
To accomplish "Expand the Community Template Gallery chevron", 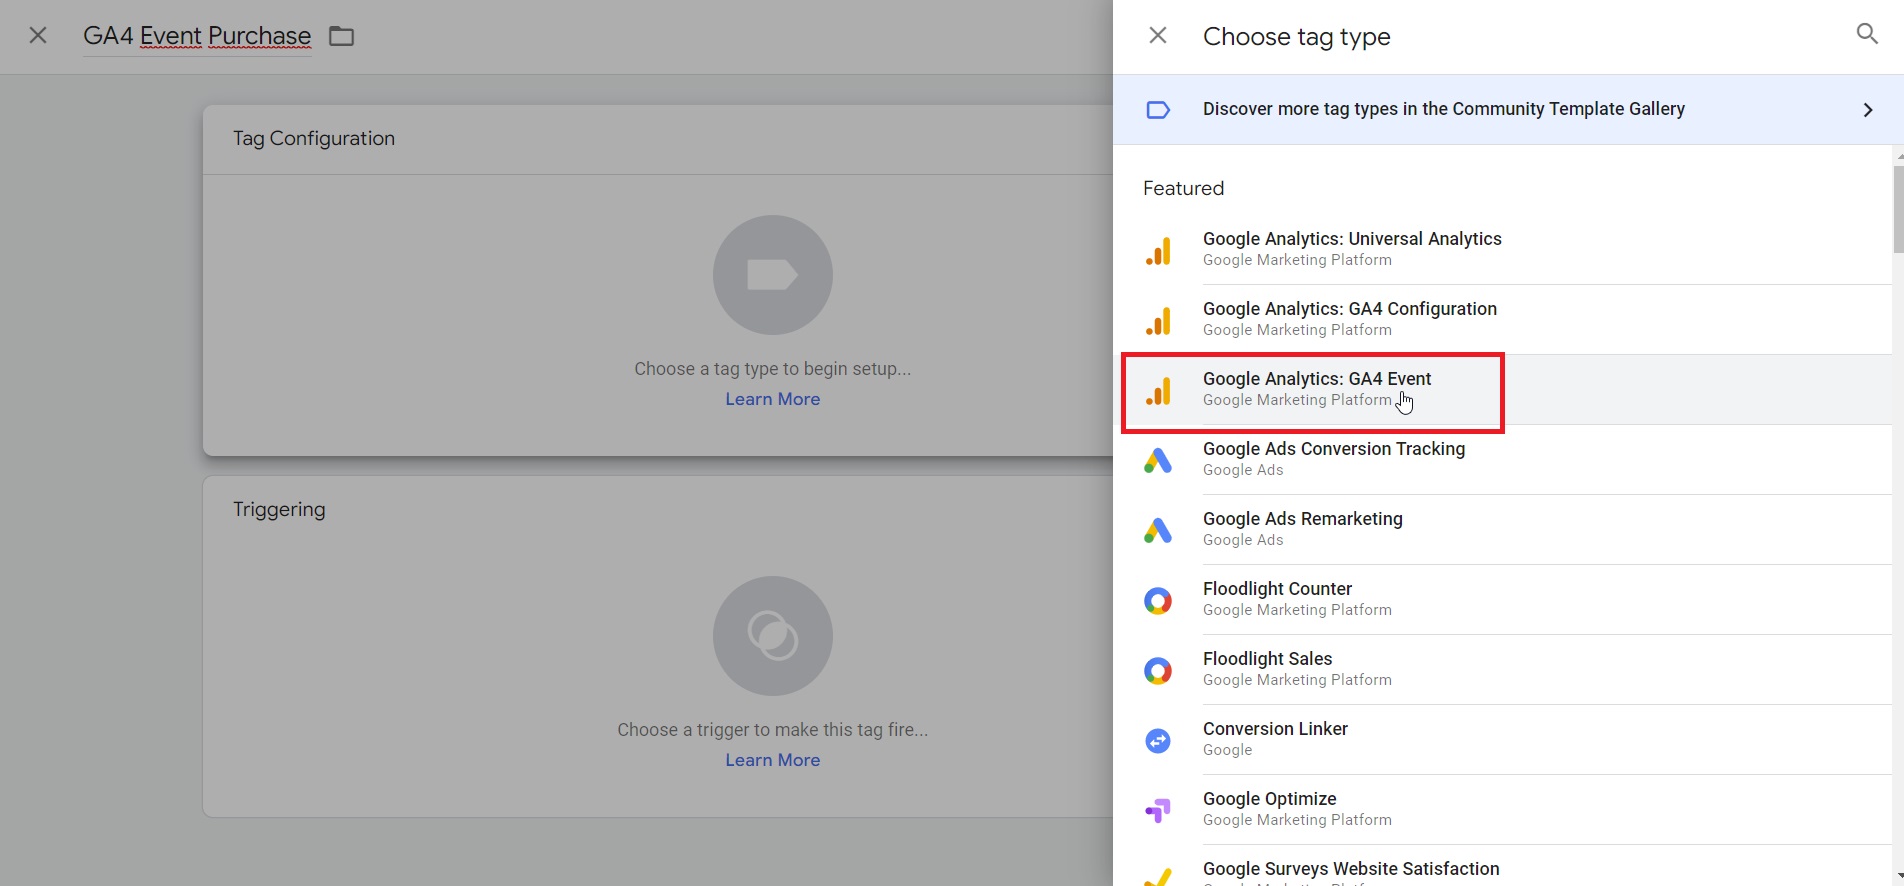I will [1868, 110].
